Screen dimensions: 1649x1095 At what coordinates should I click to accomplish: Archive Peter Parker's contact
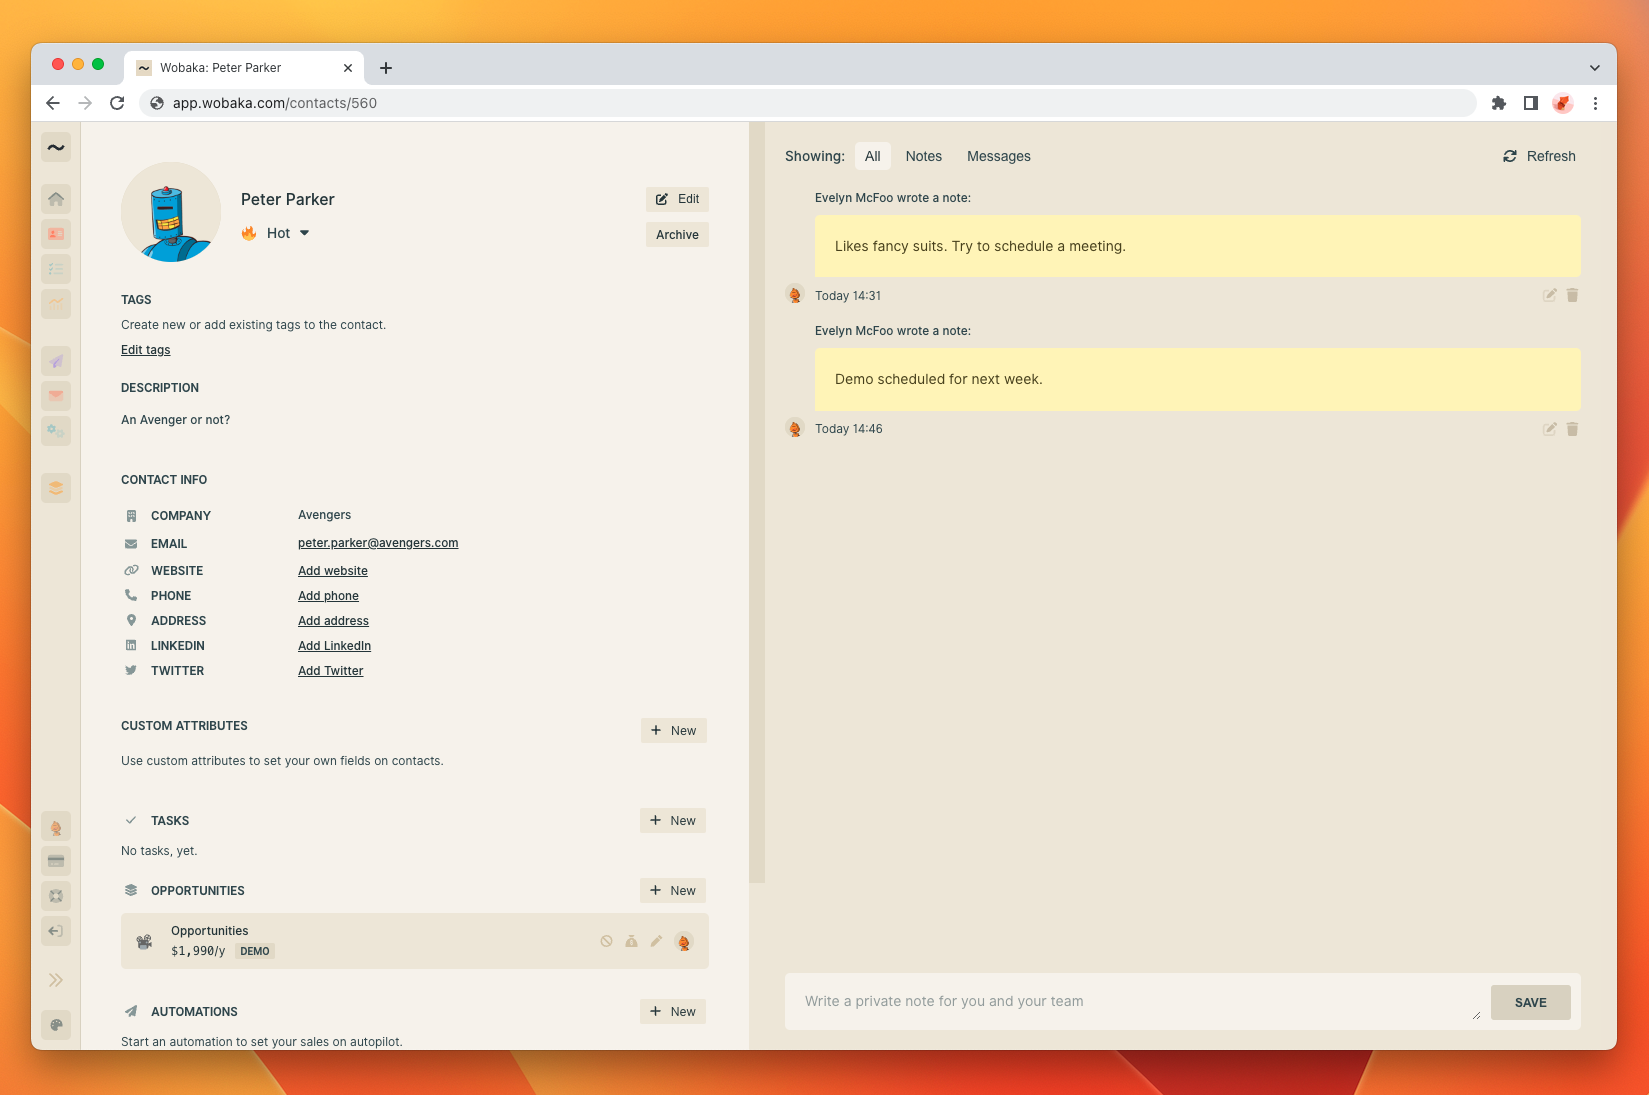[677, 234]
